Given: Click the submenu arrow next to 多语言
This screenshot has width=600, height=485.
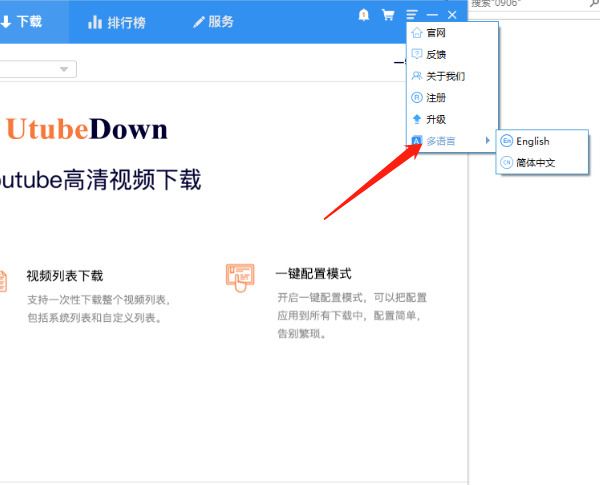Looking at the screenshot, I should click(488, 140).
